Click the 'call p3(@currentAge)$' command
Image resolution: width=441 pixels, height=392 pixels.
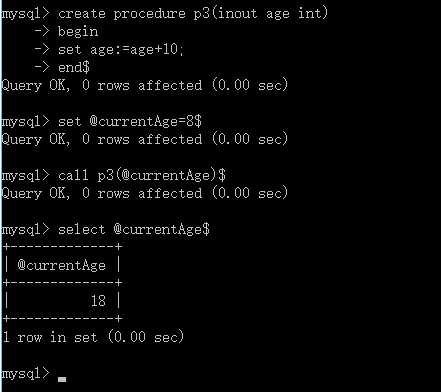[x=142, y=176]
